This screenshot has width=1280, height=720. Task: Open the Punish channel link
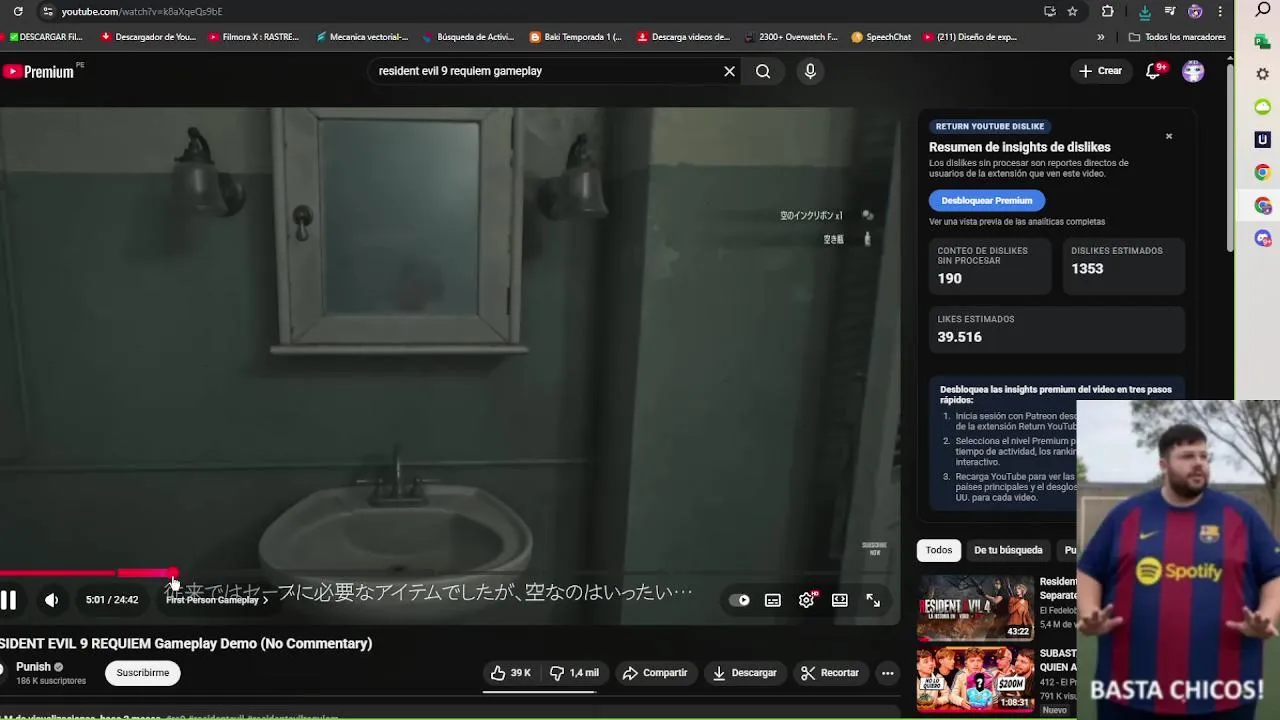tap(33, 667)
